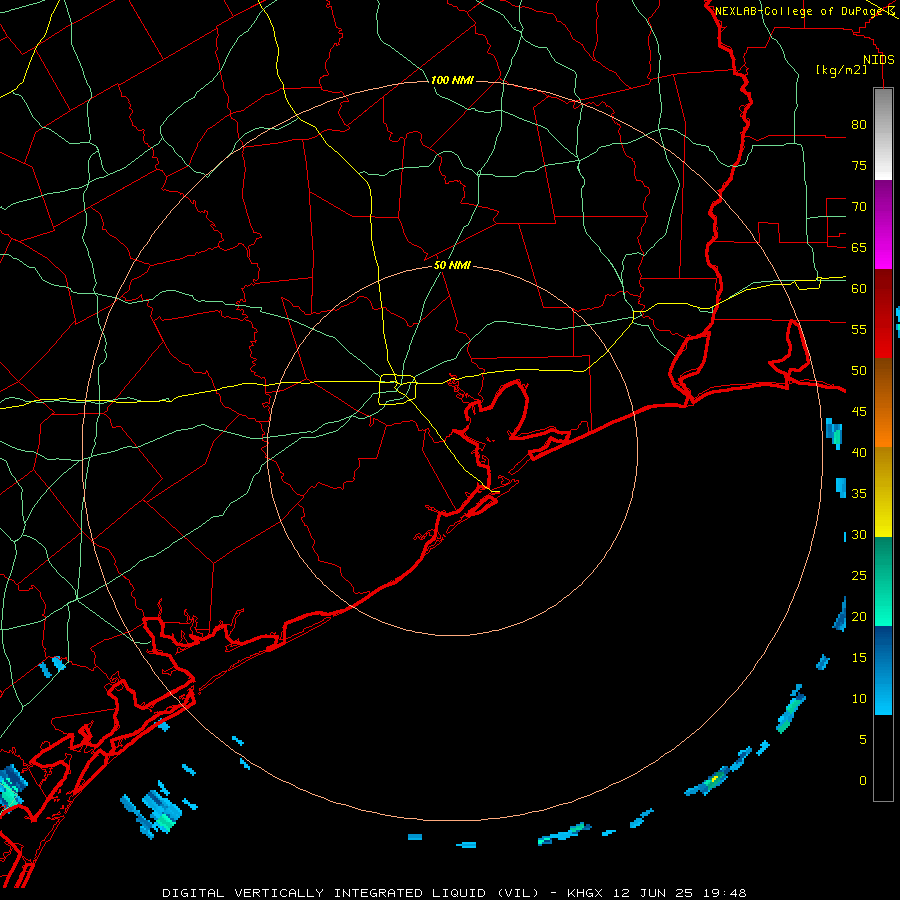The image size is (900, 900).
Task: Select the 40 value on the scale
Action: click(859, 452)
